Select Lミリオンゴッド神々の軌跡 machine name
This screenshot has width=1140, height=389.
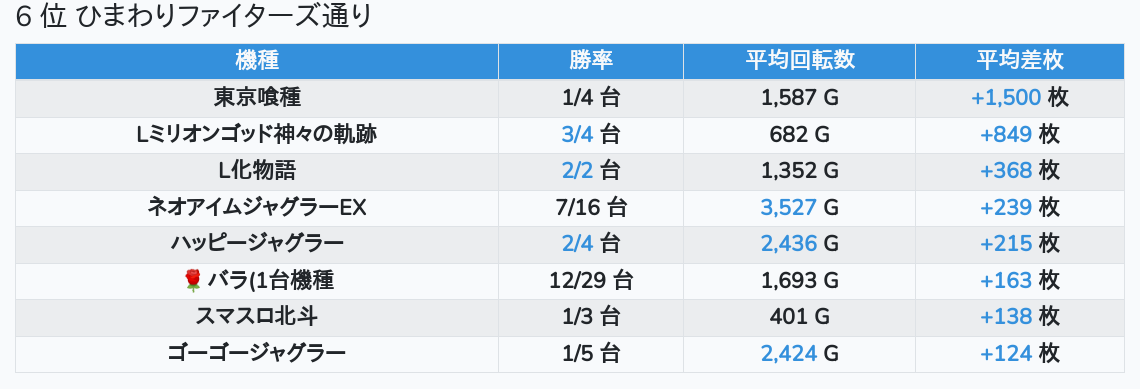tap(257, 135)
